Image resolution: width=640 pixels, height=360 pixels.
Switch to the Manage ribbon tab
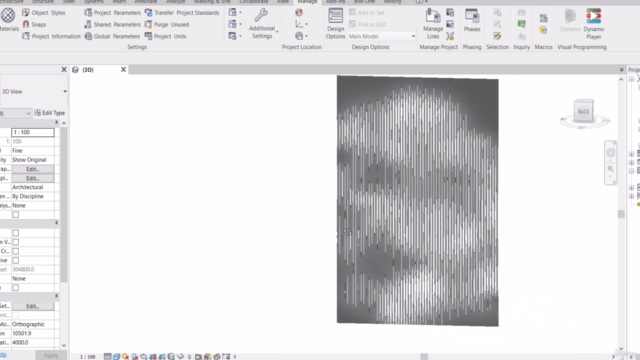pos(307,2)
